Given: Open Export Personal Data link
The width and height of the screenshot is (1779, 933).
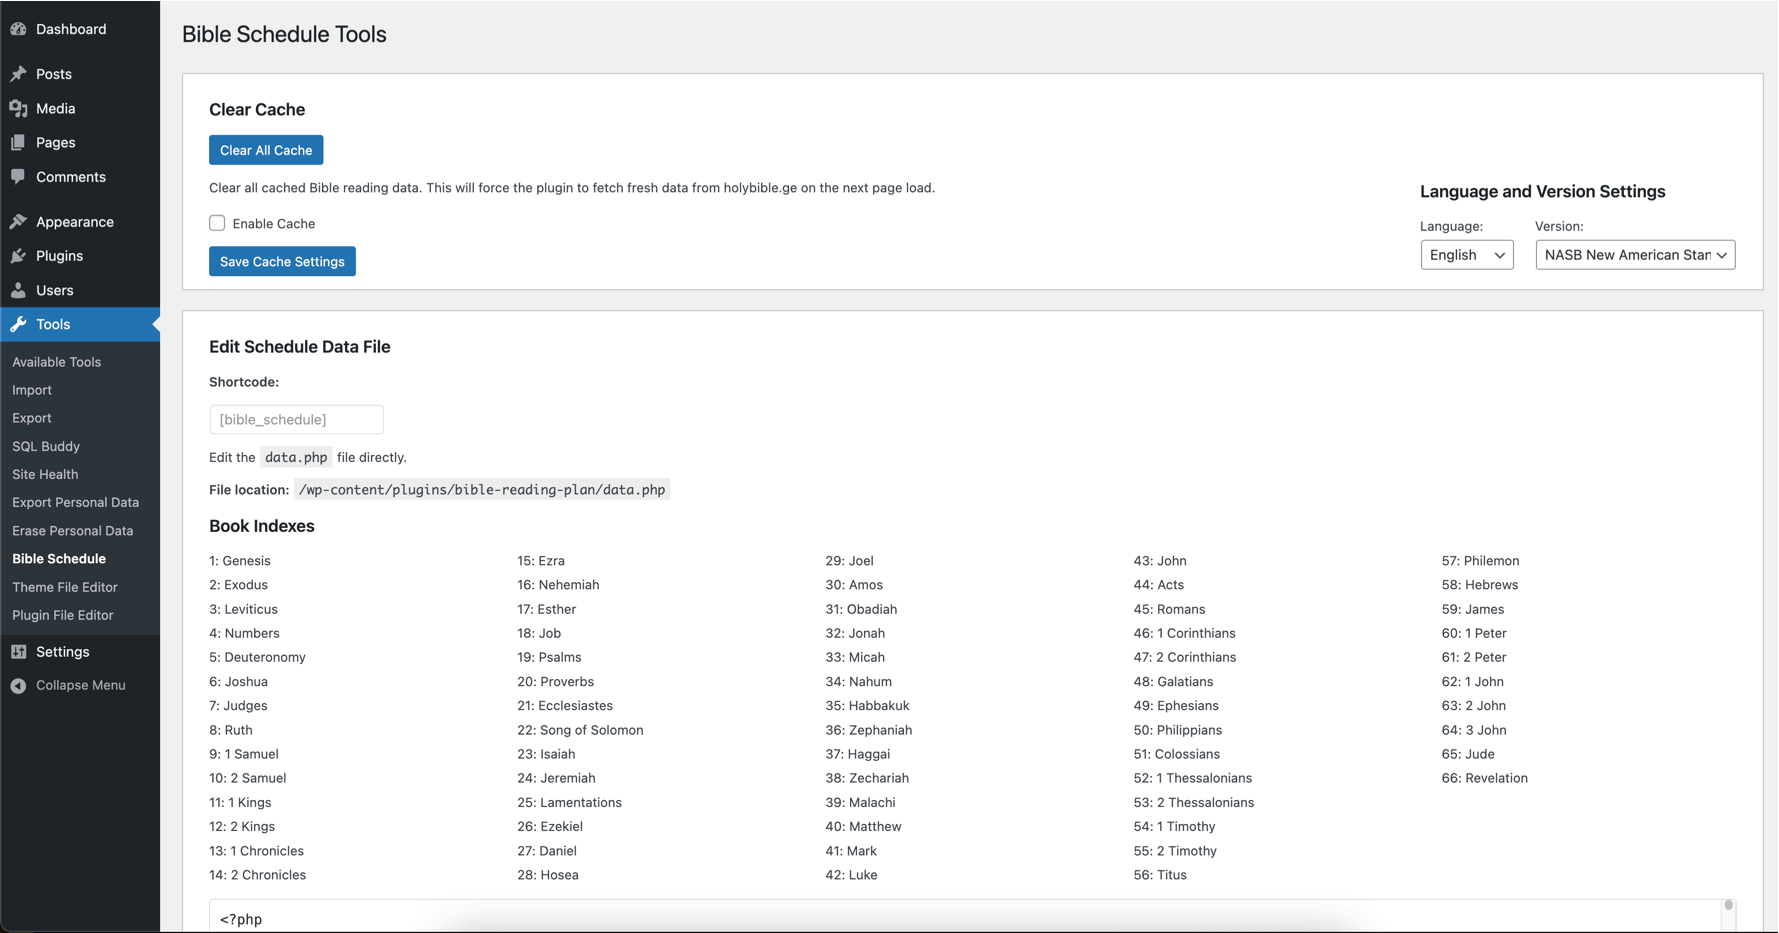Looking at the screenshot, I should click(76, 502).
